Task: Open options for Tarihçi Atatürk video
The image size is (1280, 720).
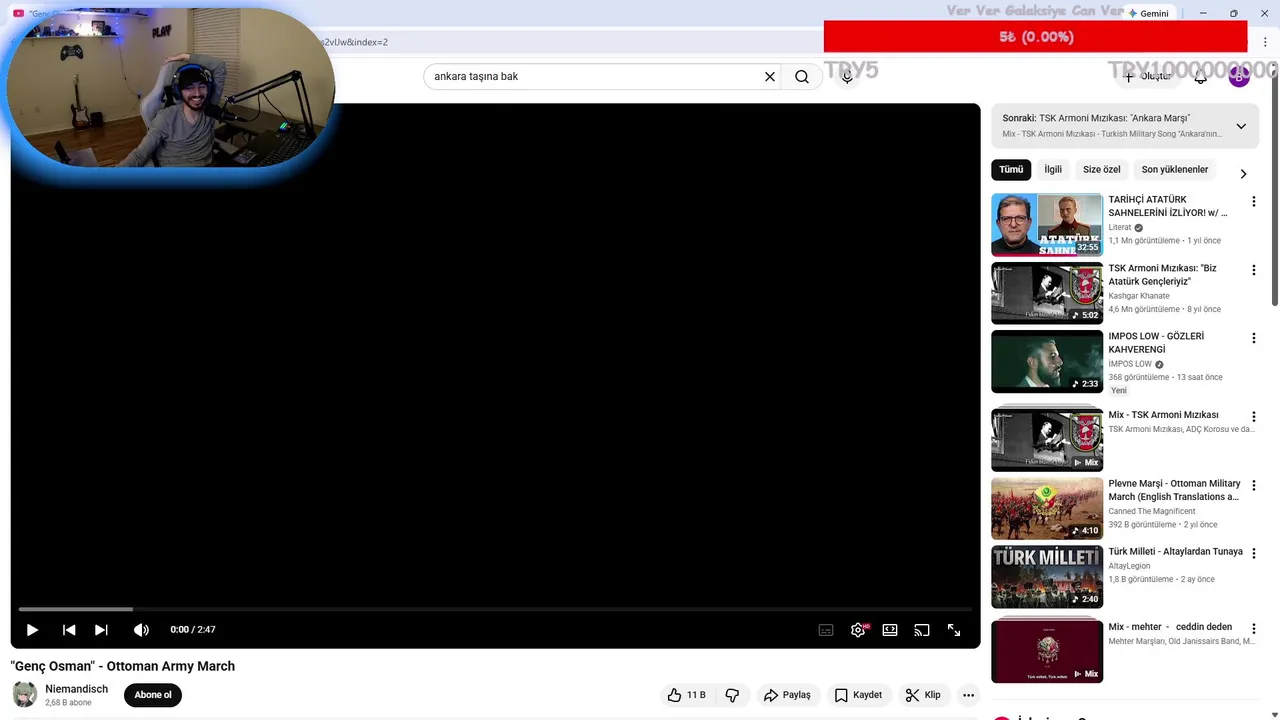Action: coord(1253,202)
